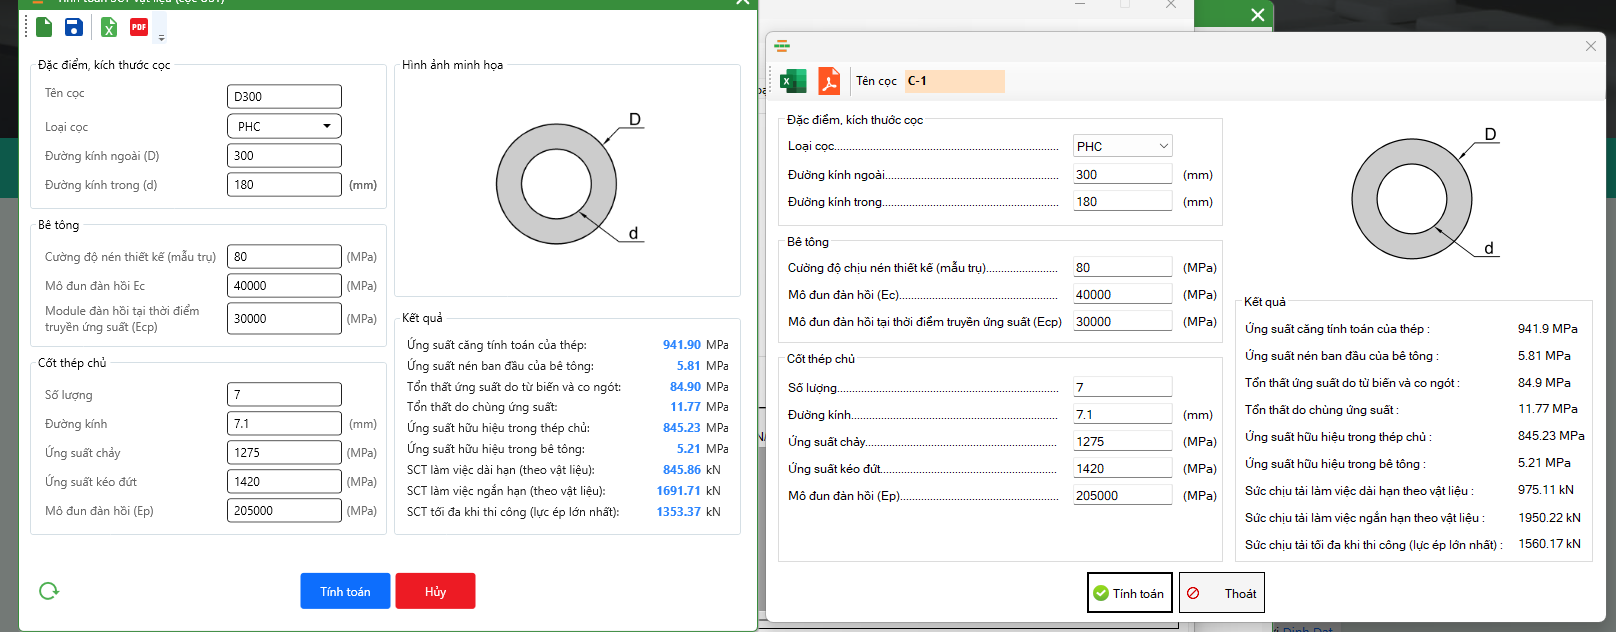
Task: Click the white X on green background bar
Action: pos(1258,14)
